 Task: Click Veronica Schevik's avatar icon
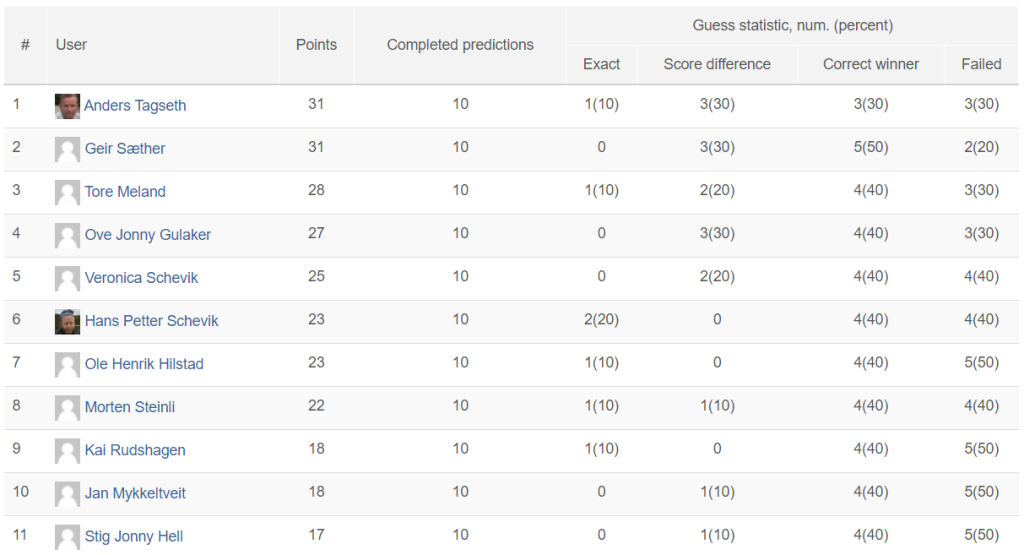tap(67, 278)
